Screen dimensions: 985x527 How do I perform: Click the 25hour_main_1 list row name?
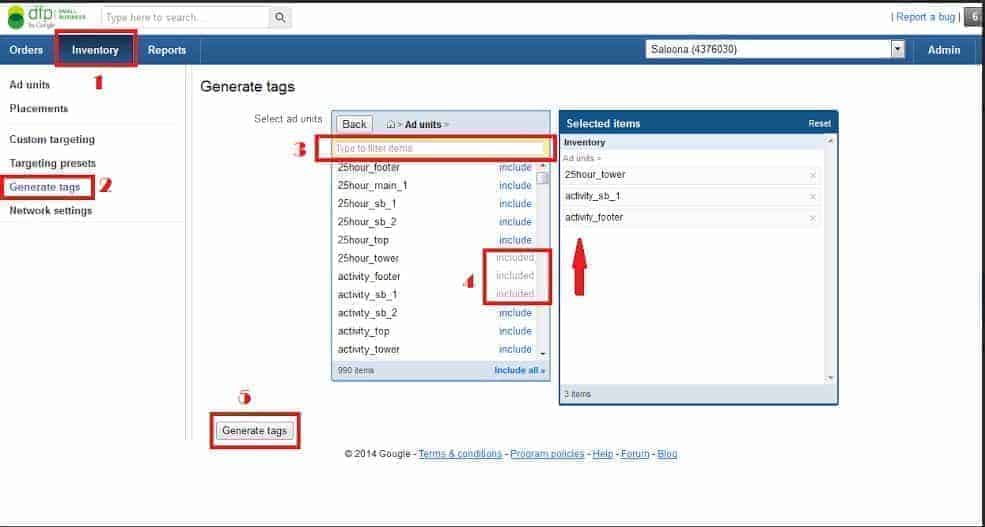coord(373,186)
